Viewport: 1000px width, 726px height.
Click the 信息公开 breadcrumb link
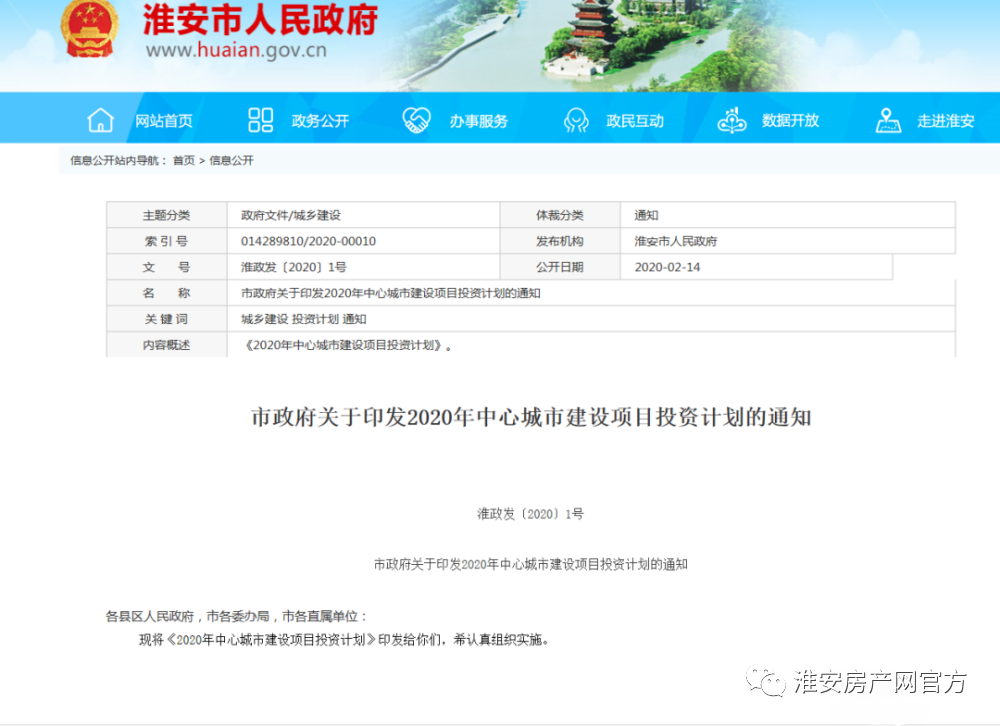231,160
